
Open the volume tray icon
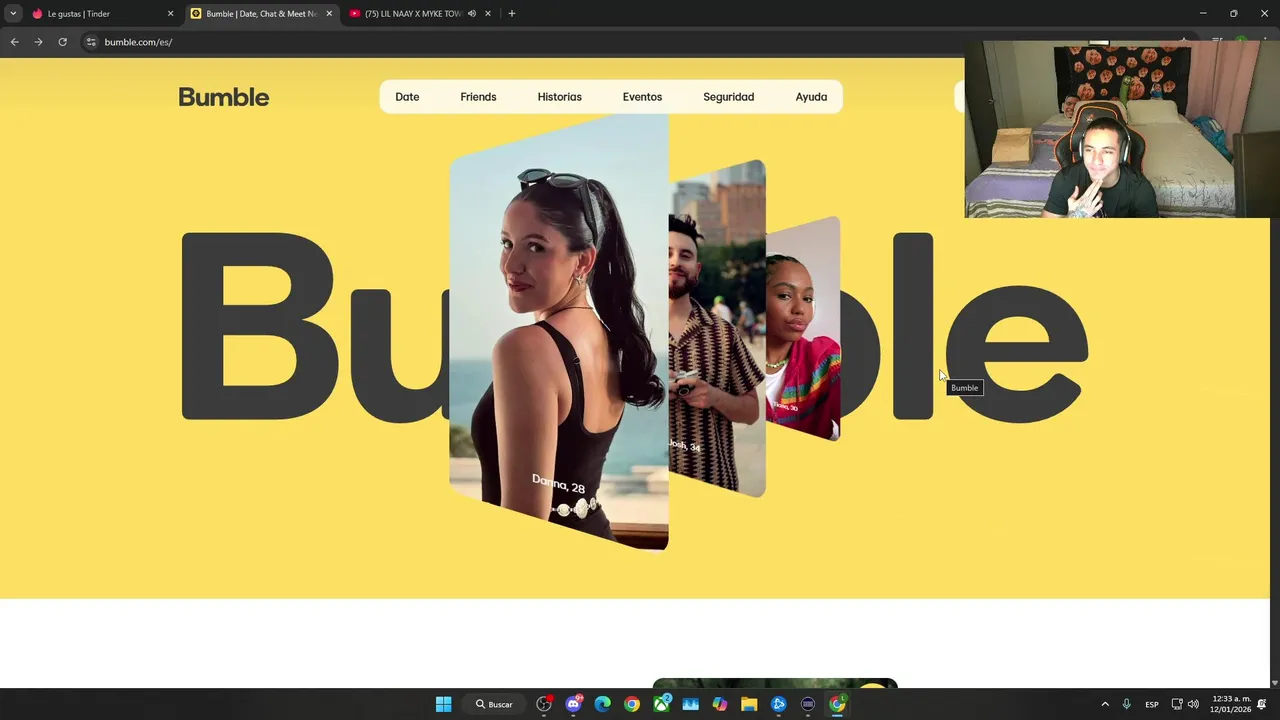click(x=1193, y=704)
